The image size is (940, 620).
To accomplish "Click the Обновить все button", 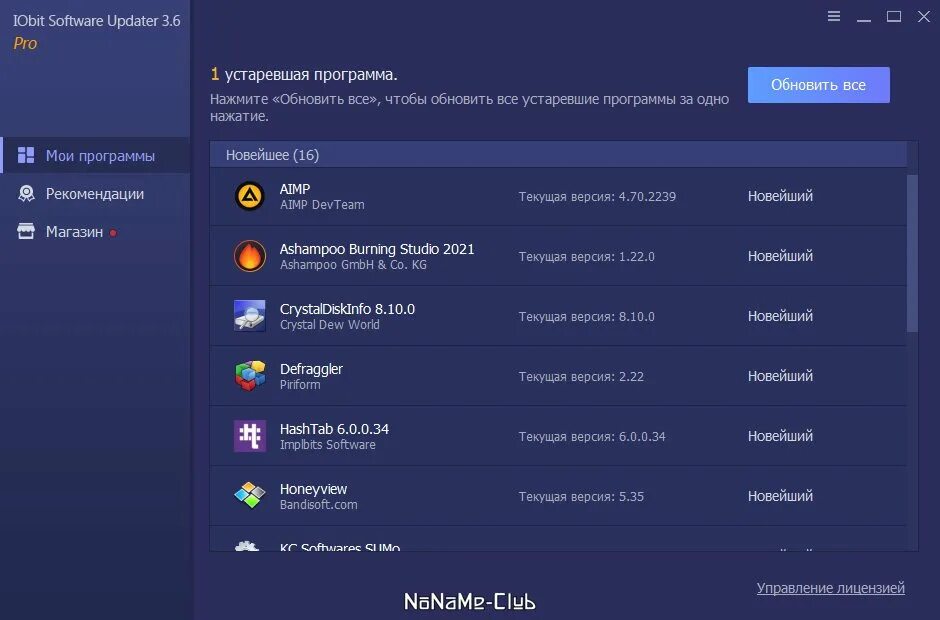I will pyautogui.click(x=818, y=85).
